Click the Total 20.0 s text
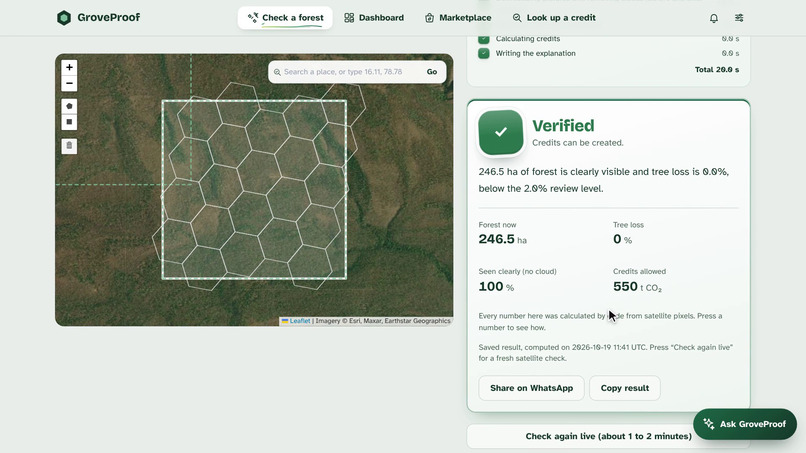This screenshot has height=453, width=806. tap(717, 69)
